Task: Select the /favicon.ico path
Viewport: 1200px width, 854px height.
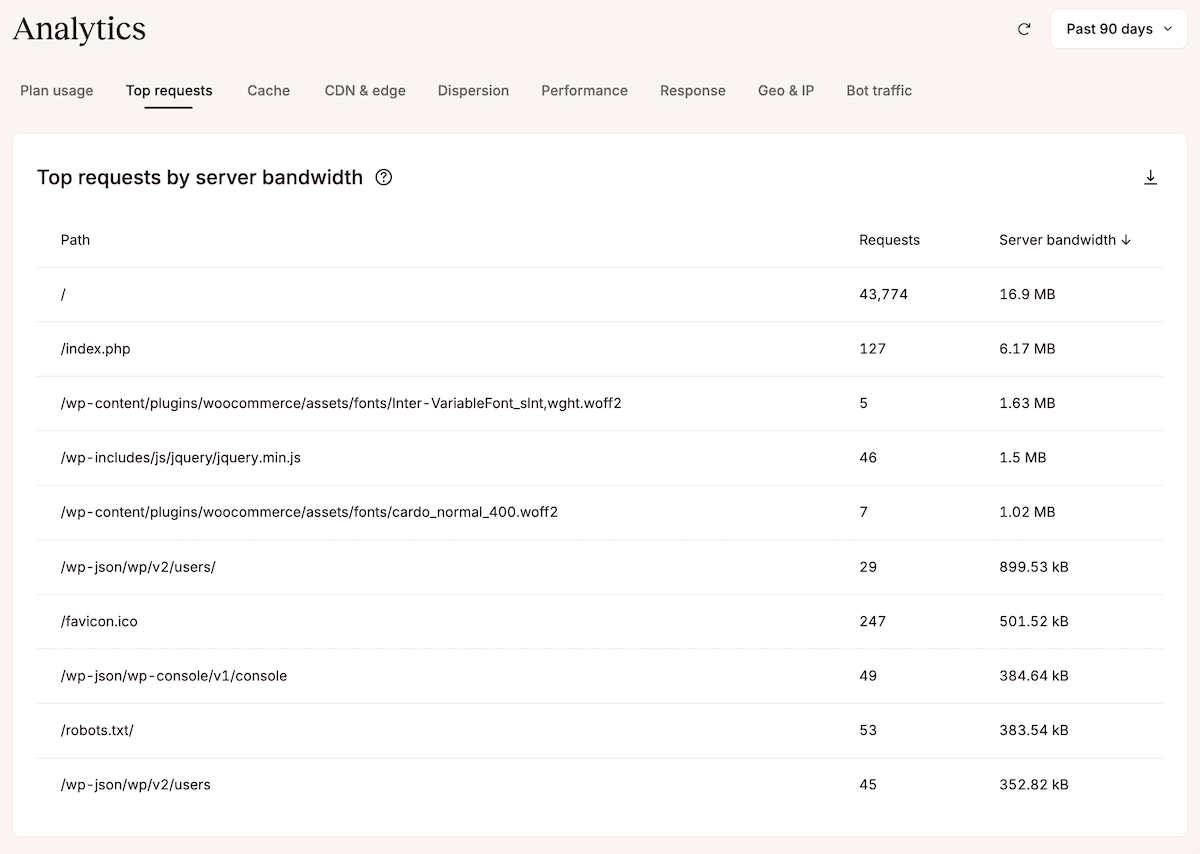Action: click(99, 621)
